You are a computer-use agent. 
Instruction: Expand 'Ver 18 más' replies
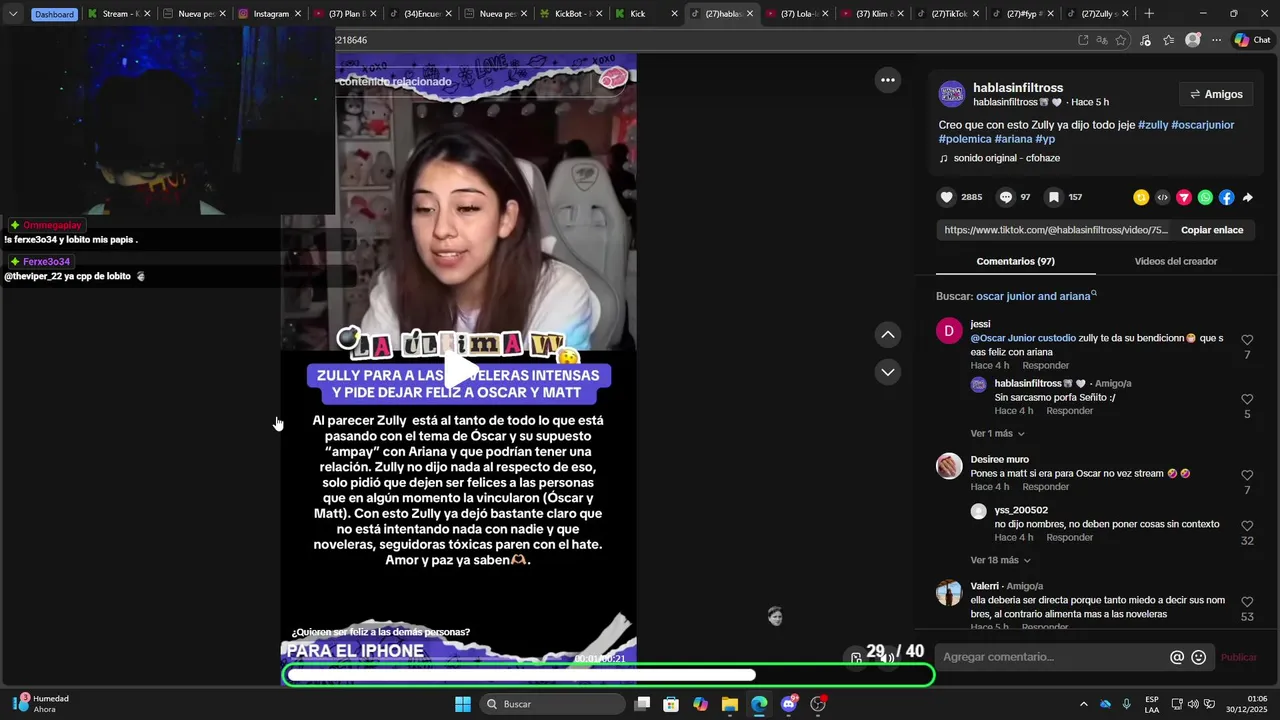[x=1000, y=561]
